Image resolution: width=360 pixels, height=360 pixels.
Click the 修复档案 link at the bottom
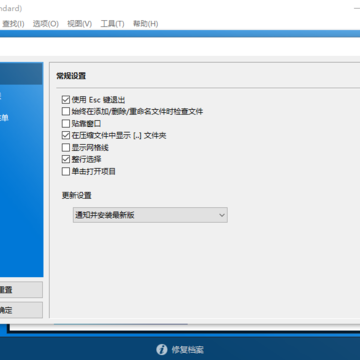click(188, 350)
